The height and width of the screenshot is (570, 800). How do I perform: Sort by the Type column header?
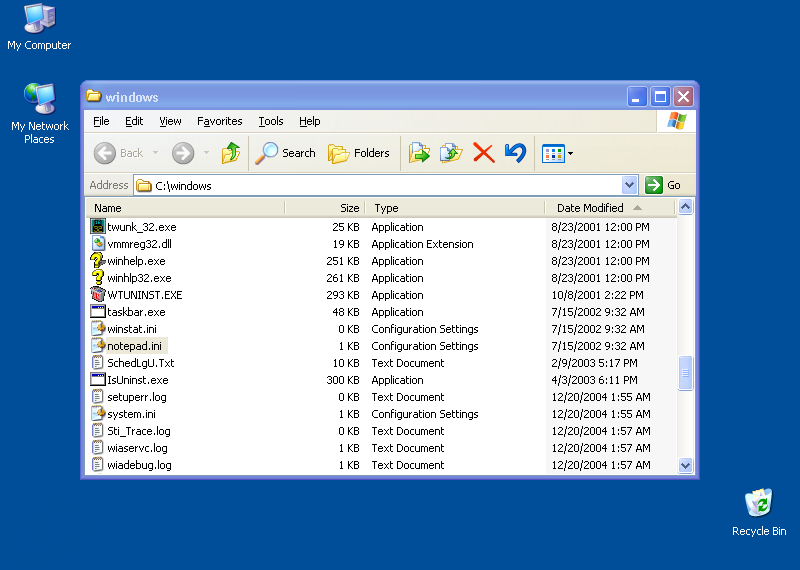click(x=455, y=208)
